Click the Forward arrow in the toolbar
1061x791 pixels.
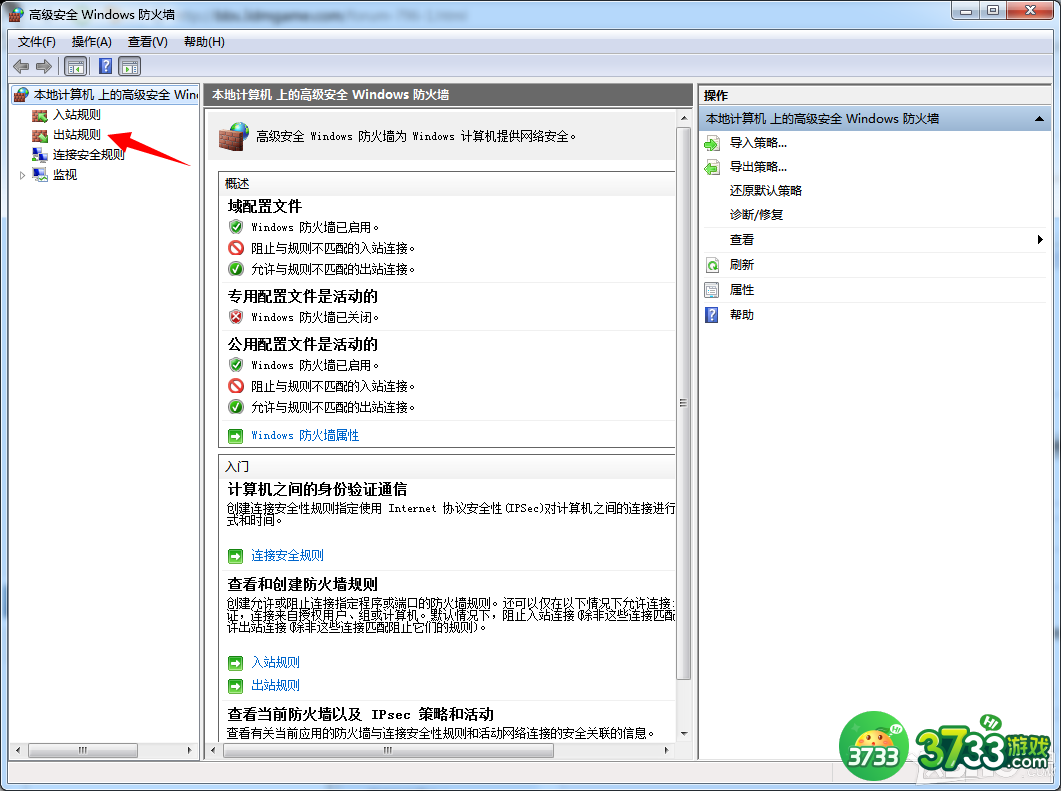[43, 67]
